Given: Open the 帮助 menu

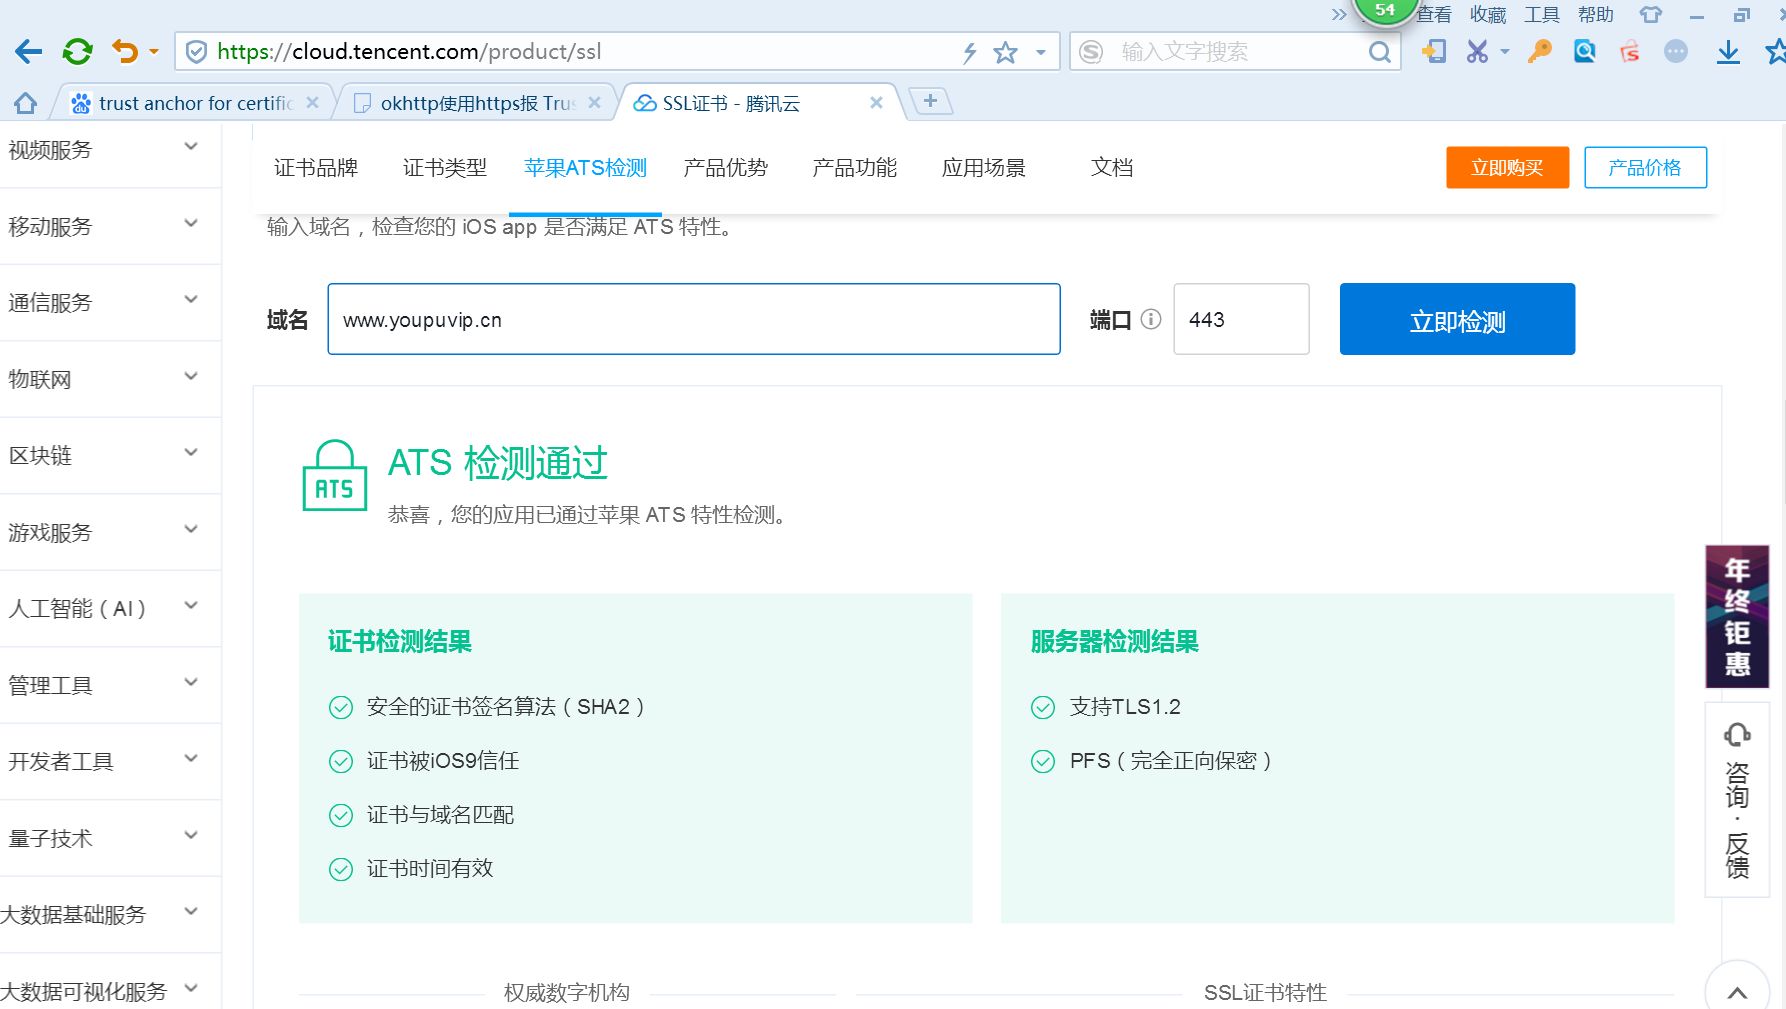Looking at the screenshot, I should click(1596, 15).
